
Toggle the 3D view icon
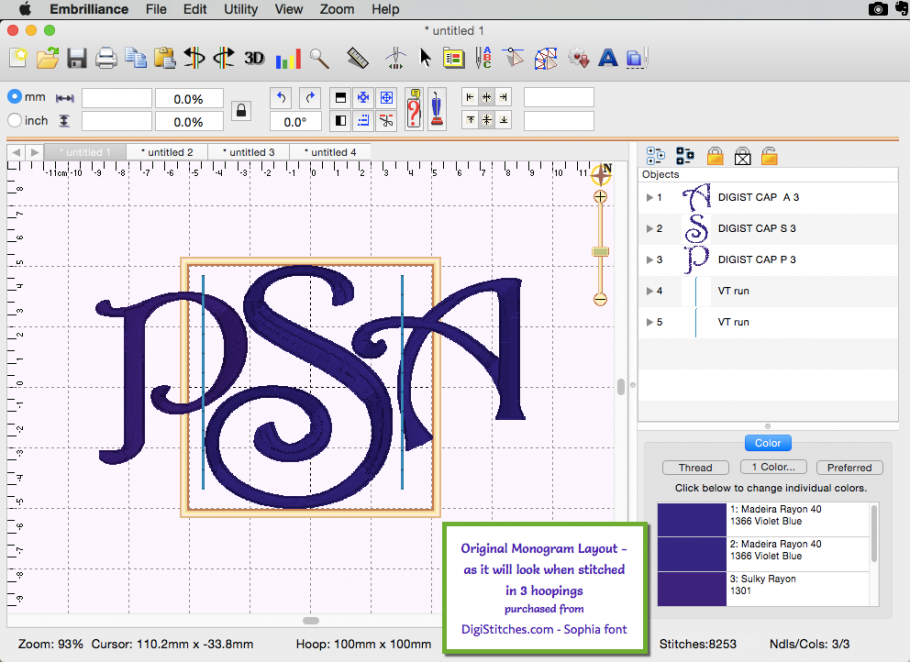click(255, 58)
